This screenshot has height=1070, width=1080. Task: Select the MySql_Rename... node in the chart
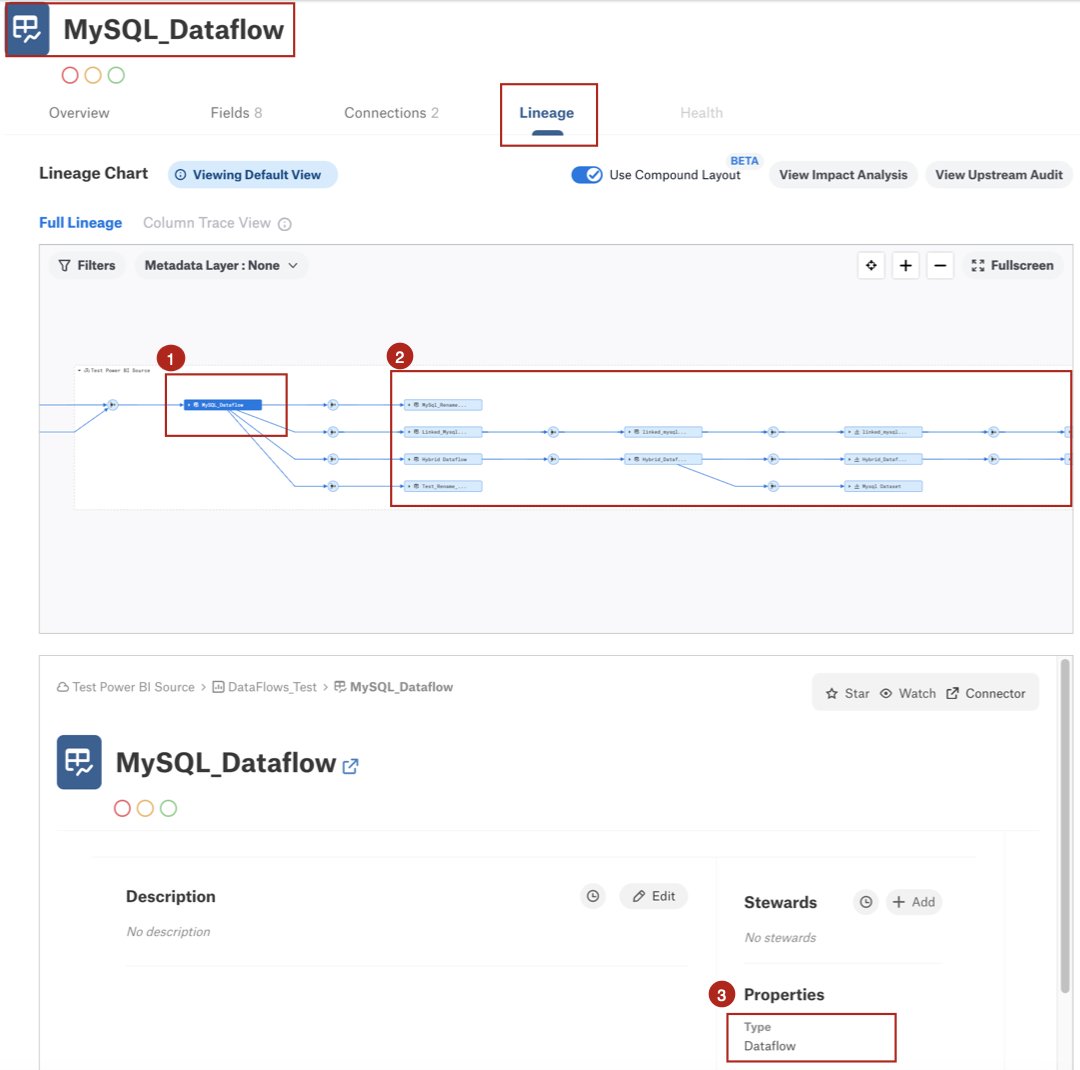tap(444, 405)
